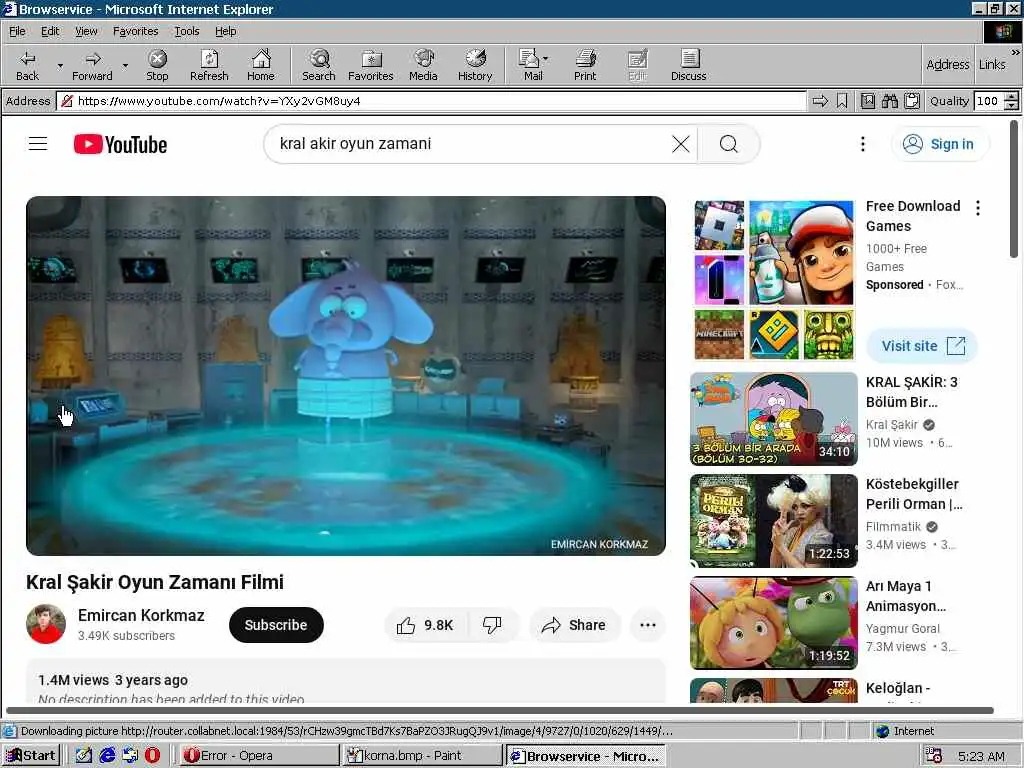Viewport: 1024px width, 768px height.
Task: Click the Forward toolbar button
Action: pyautogui.click(x=92, y=65)
